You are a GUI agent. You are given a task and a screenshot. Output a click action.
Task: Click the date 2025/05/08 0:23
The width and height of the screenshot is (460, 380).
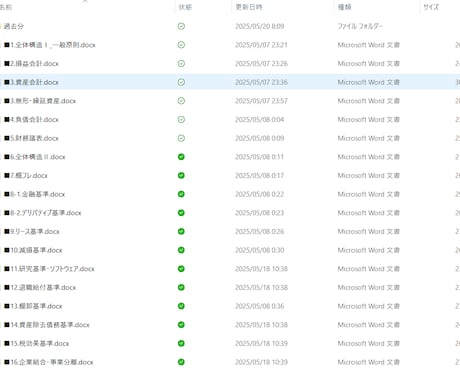tap(260, 213)
